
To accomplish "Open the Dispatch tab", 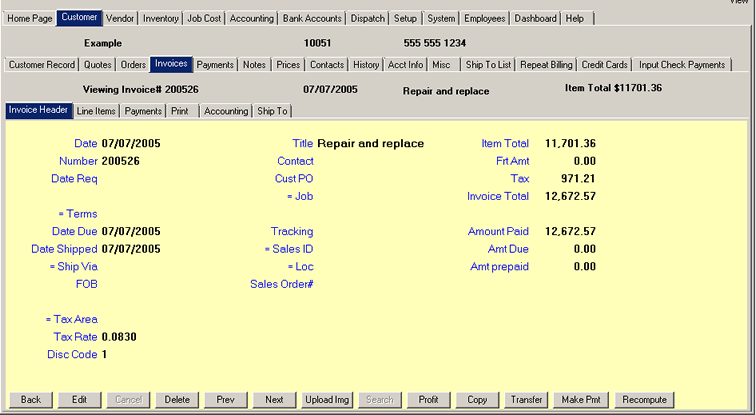I will 368,18.
